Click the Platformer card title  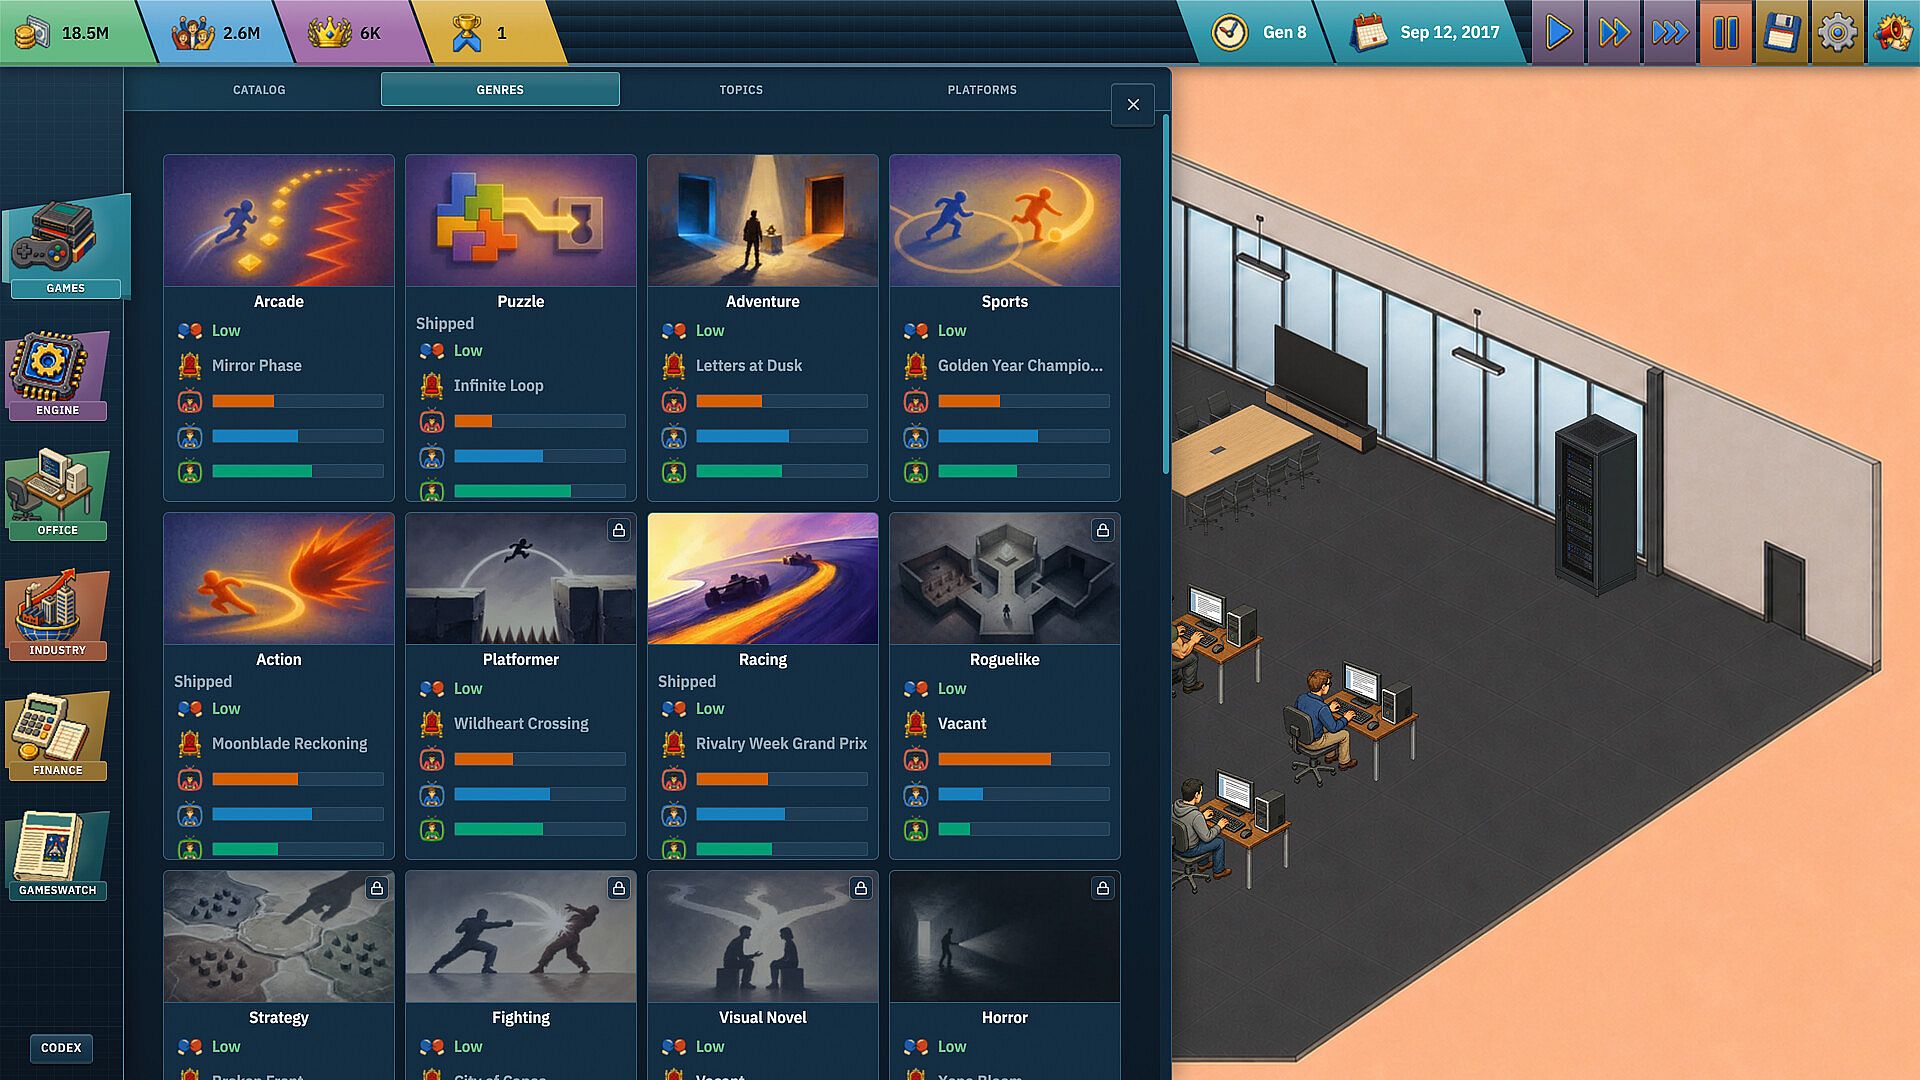(x=521, y=660)
